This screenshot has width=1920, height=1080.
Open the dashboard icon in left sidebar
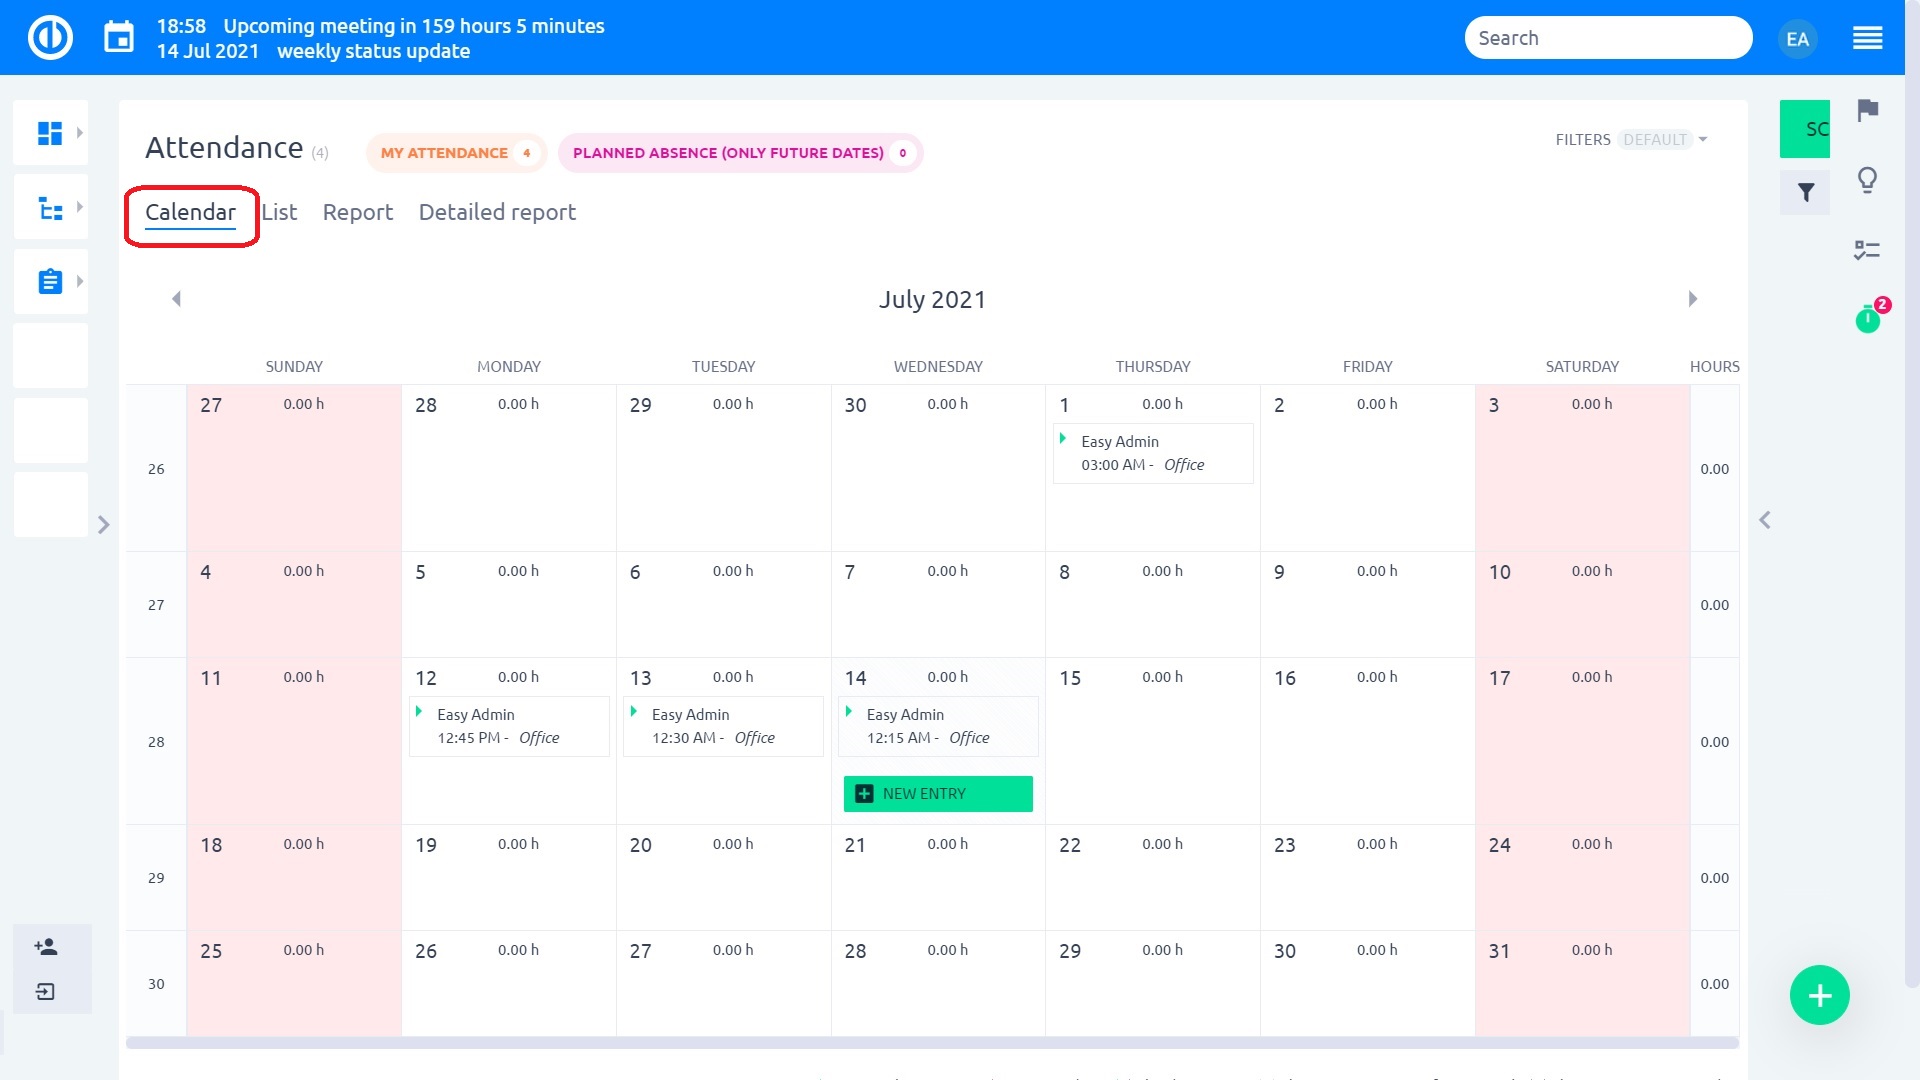(x=50, y=133)
